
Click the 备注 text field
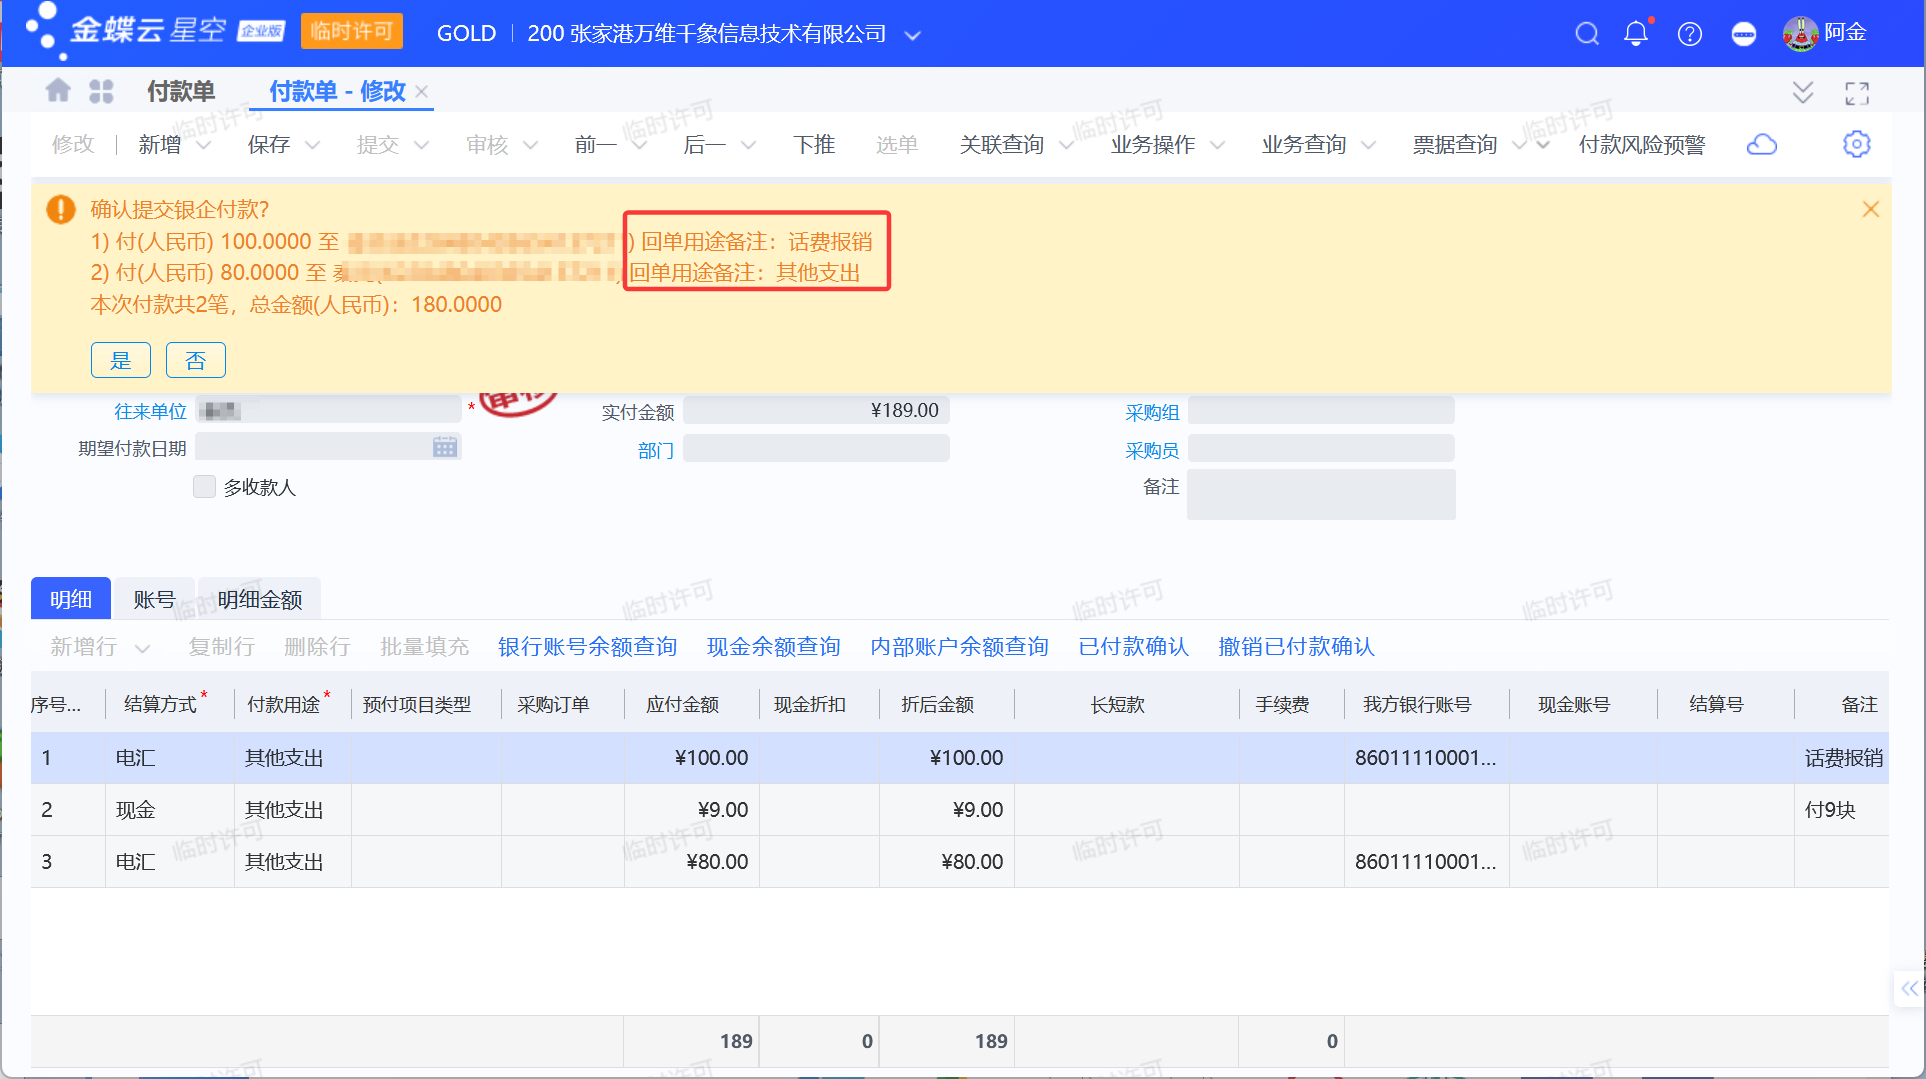point(1320,495)
